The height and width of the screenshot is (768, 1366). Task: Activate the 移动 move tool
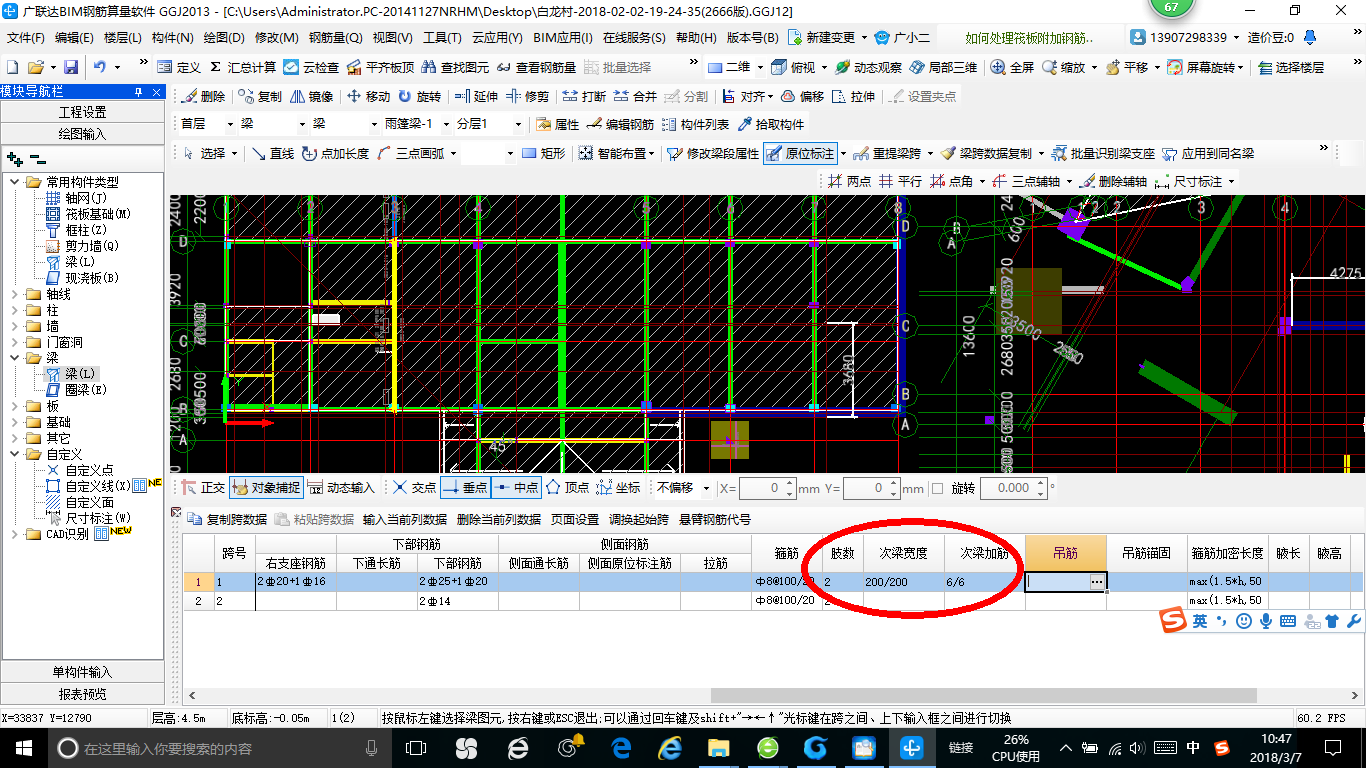368,97
